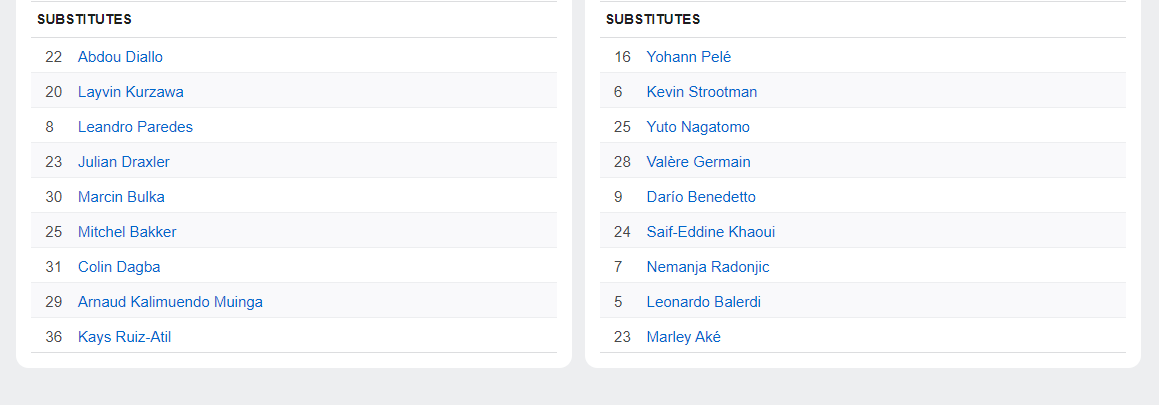This screenshot has width=1159, height=405.
Task: Click on Marley Aké
Action: tap(683, 337)
